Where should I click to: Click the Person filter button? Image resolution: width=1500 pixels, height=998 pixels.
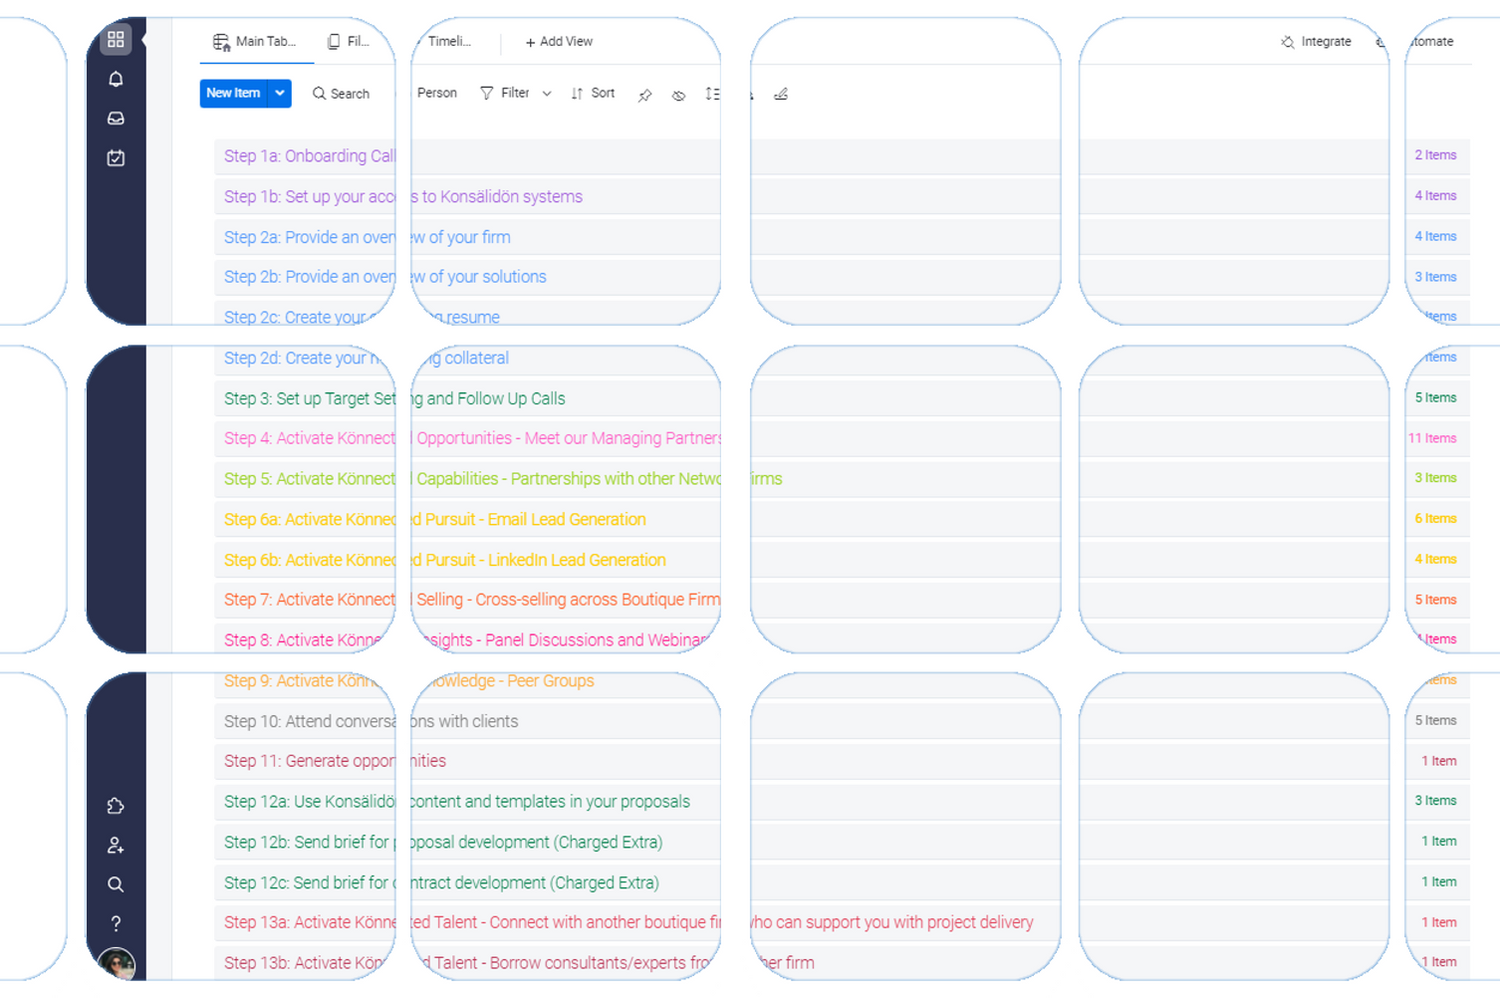[x=437, y=93]
